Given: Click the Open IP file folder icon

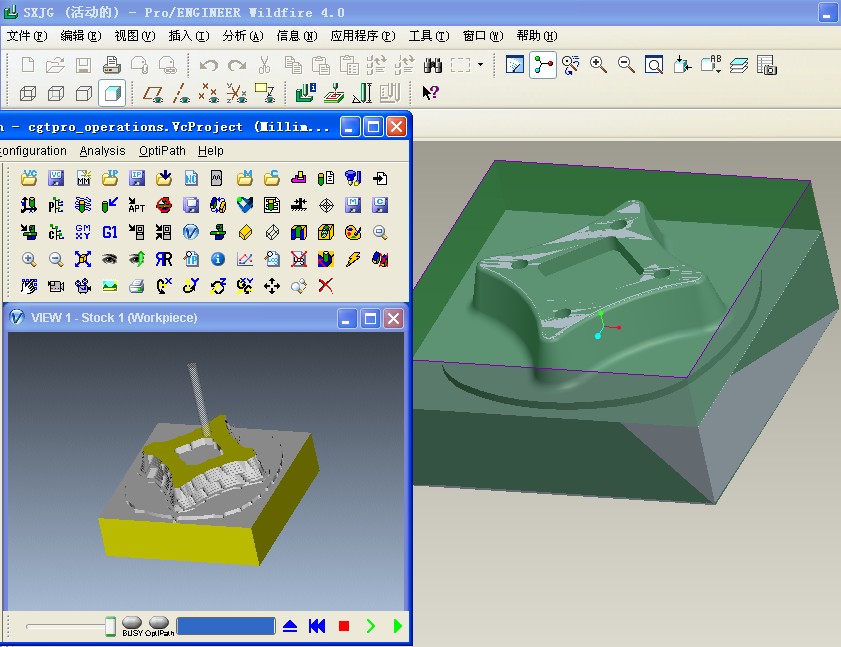Looking at the screenshot, I should coord(110,178).
